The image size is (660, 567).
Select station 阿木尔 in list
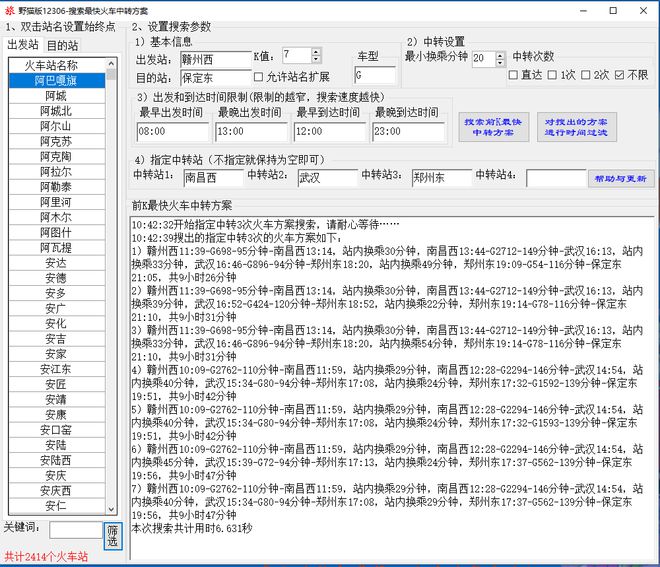[57, 217]
